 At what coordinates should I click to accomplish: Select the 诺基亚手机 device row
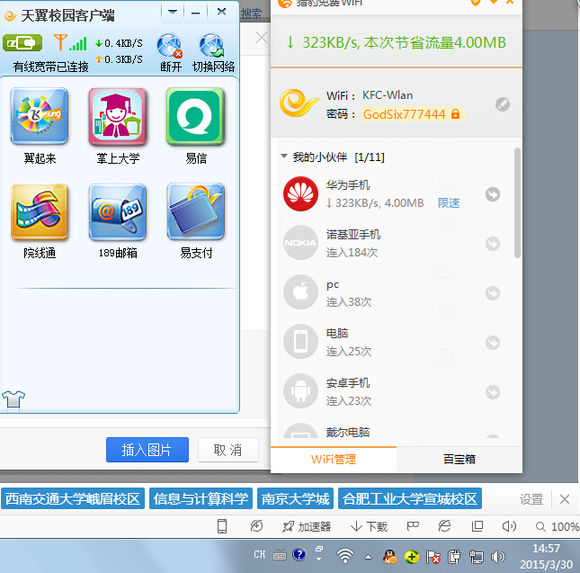395,243
